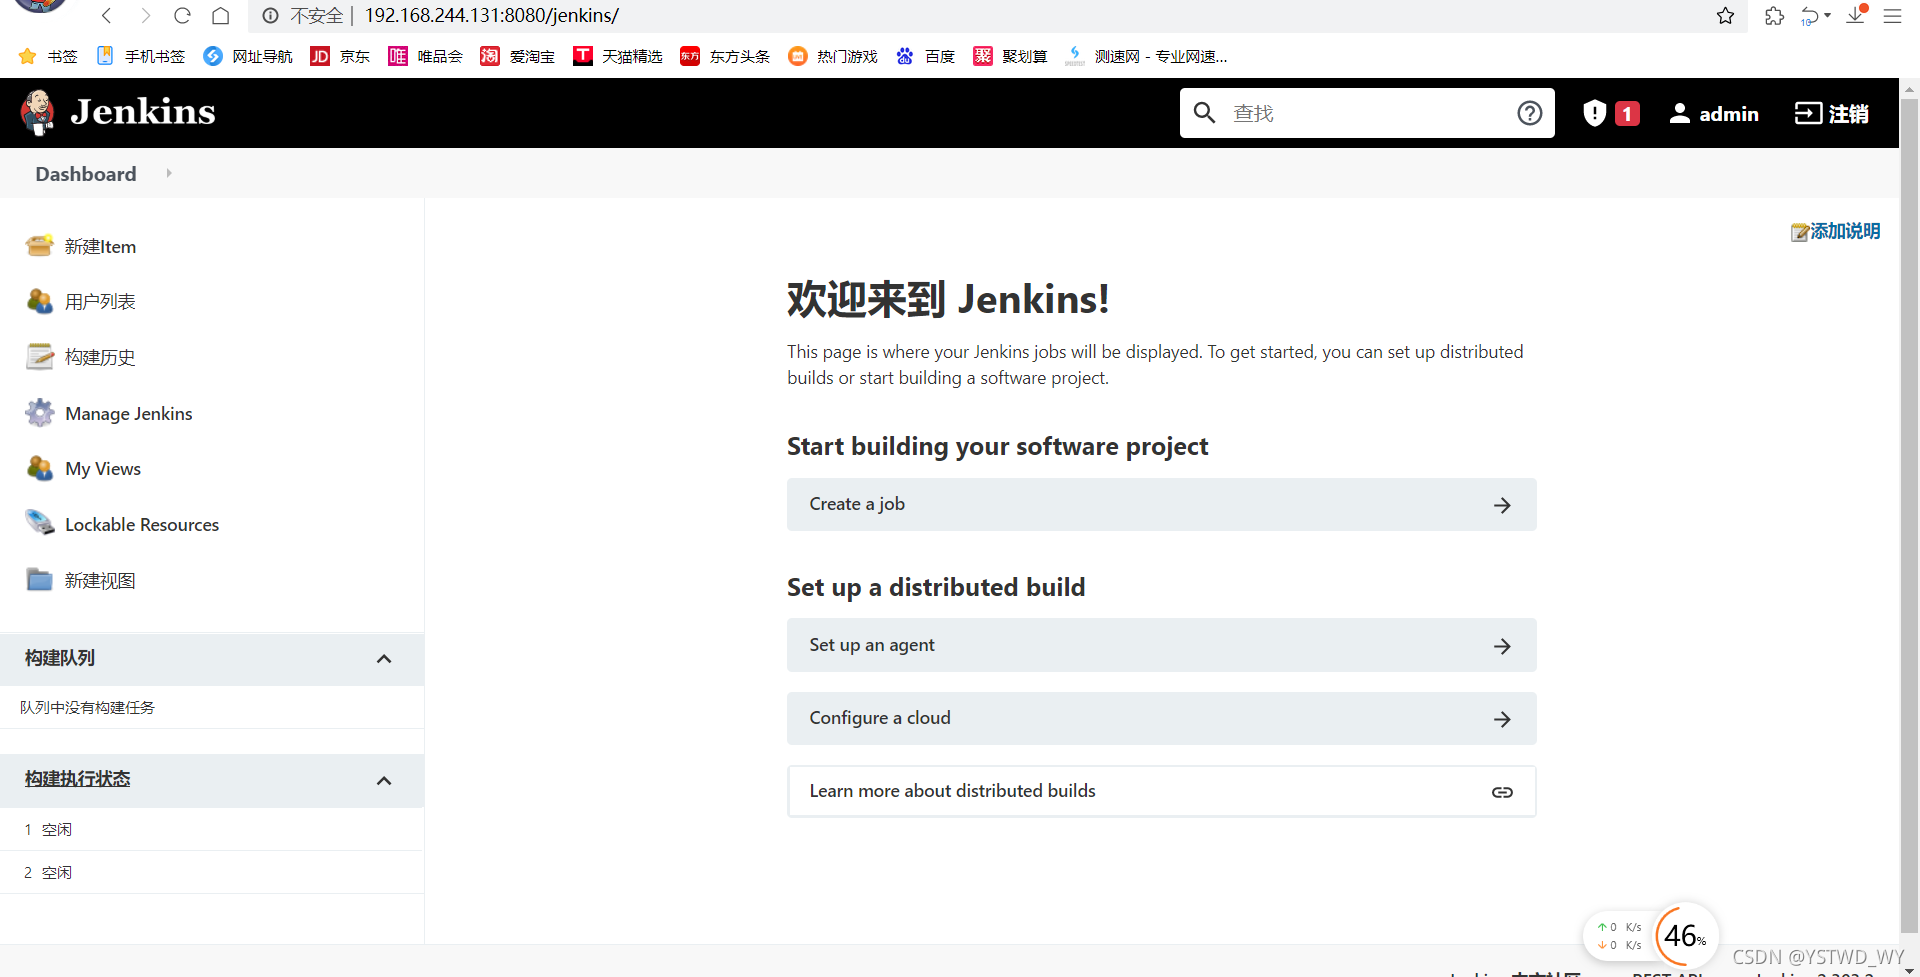Go forward with the browser forward arrow
1920x977 pixels.
(x=145, y=15)
